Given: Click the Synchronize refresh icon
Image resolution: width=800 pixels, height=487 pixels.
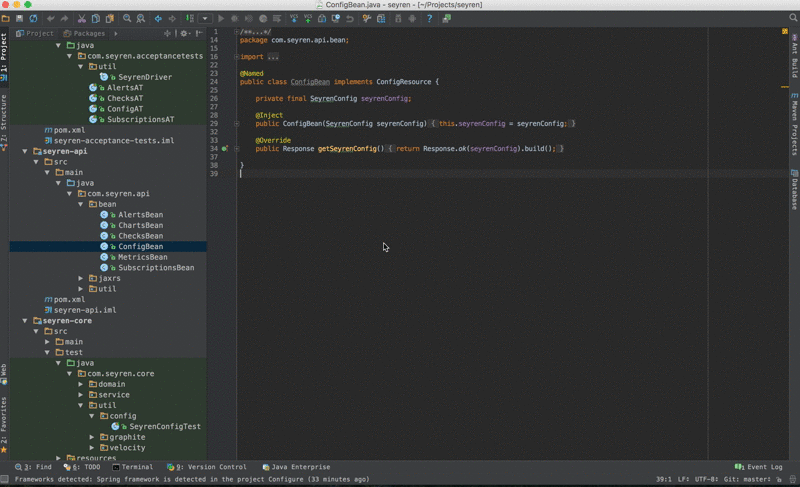Looking at the screenshot, I should point(33,18).
